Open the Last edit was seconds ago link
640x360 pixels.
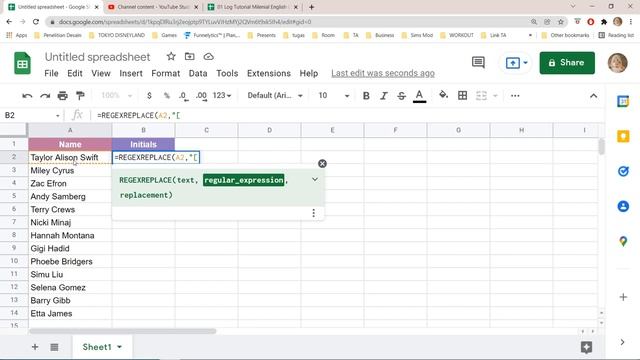pyautogui.click(x=383, y=73)
